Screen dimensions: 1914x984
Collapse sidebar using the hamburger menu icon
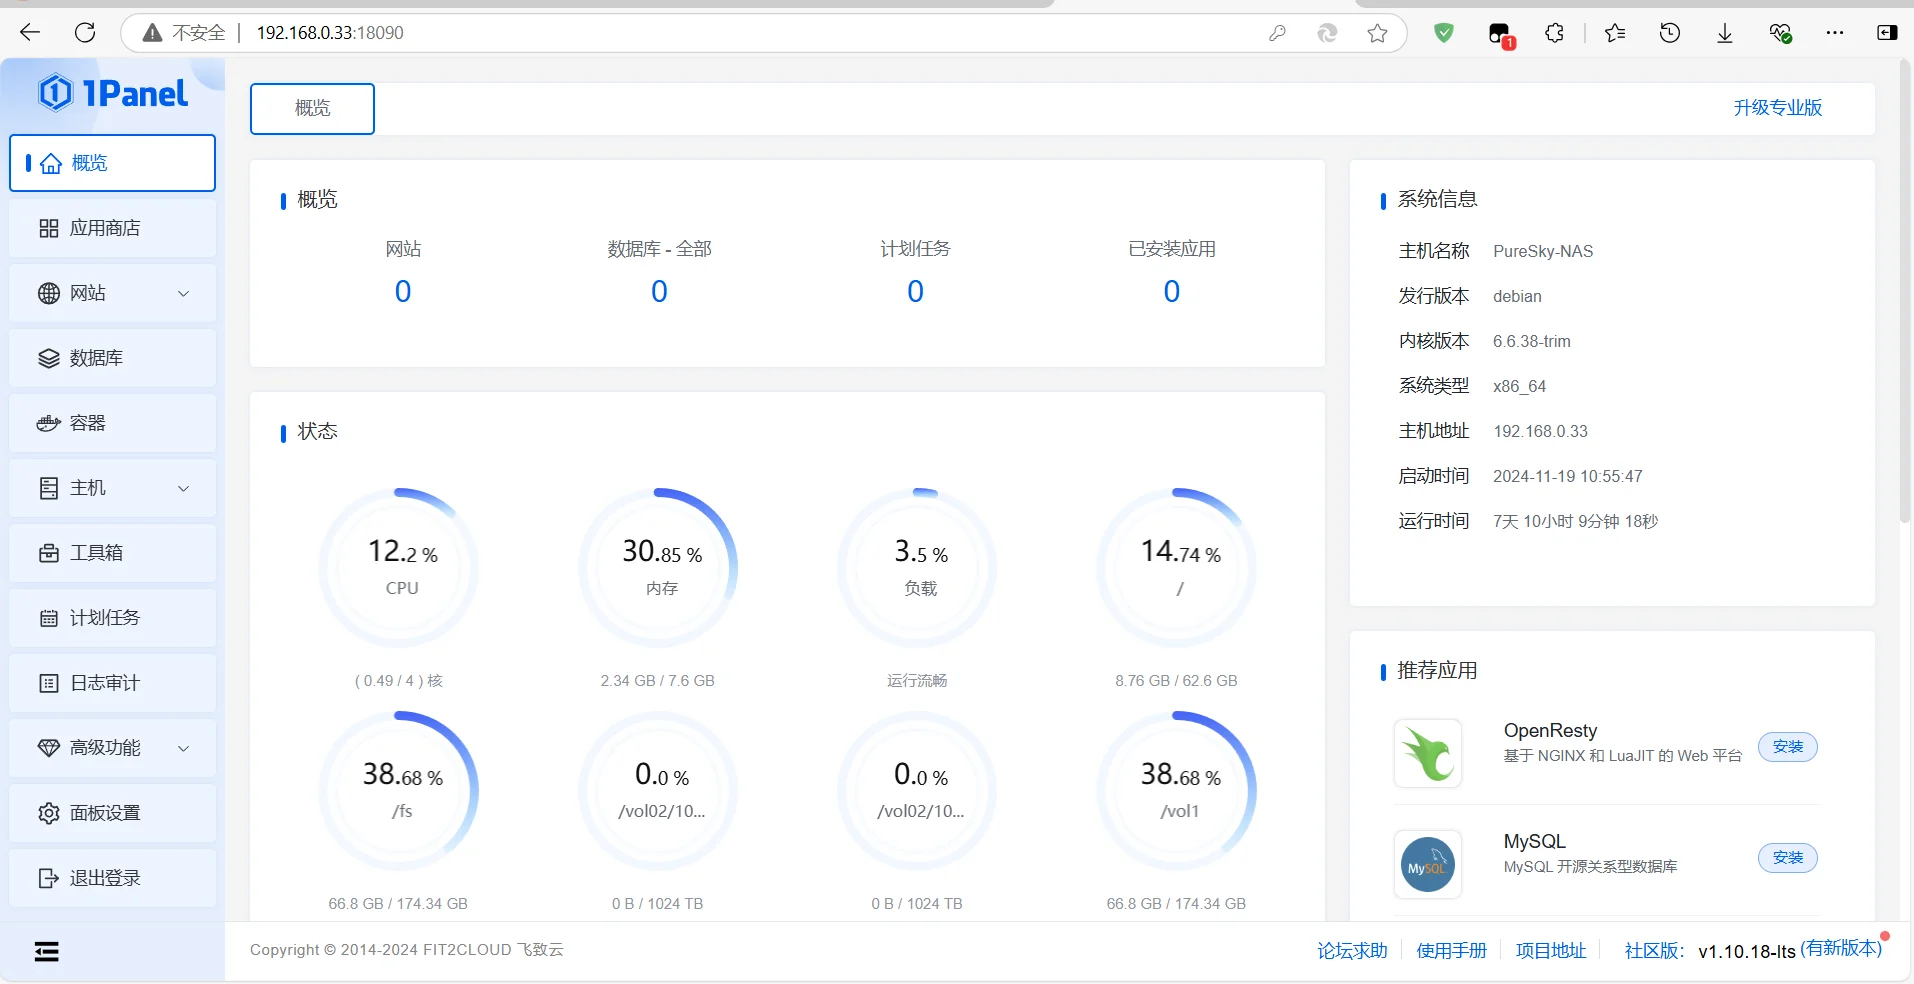(x=46, y=952)
